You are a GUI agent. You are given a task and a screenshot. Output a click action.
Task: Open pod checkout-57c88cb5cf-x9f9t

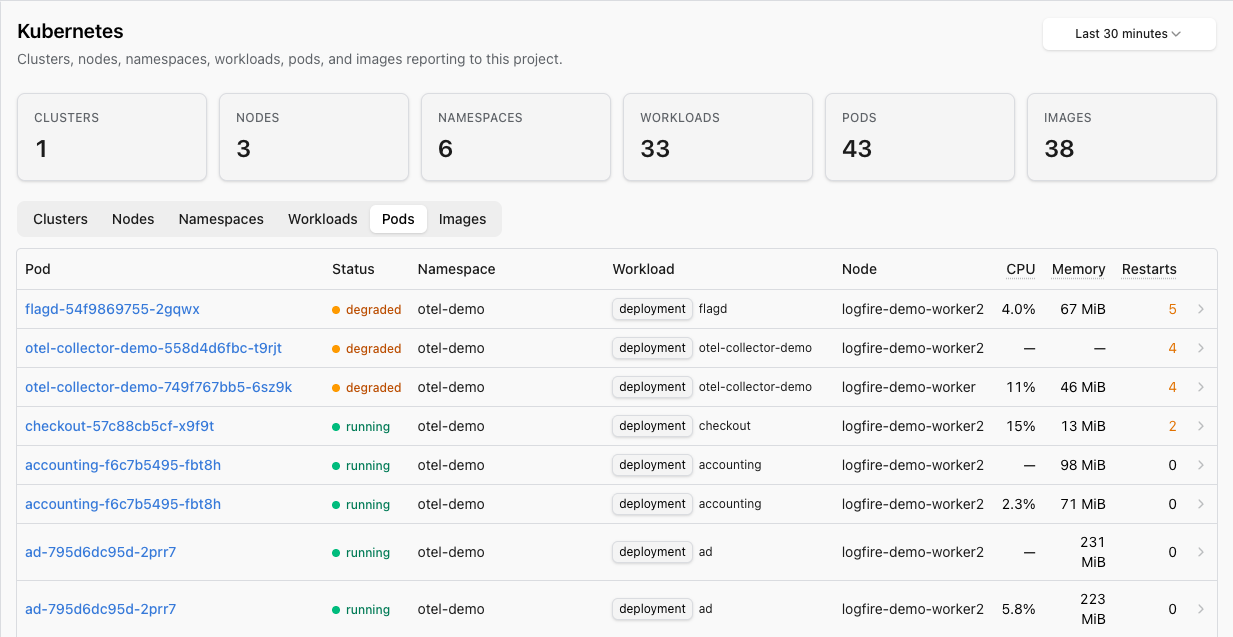pos(119,426)
